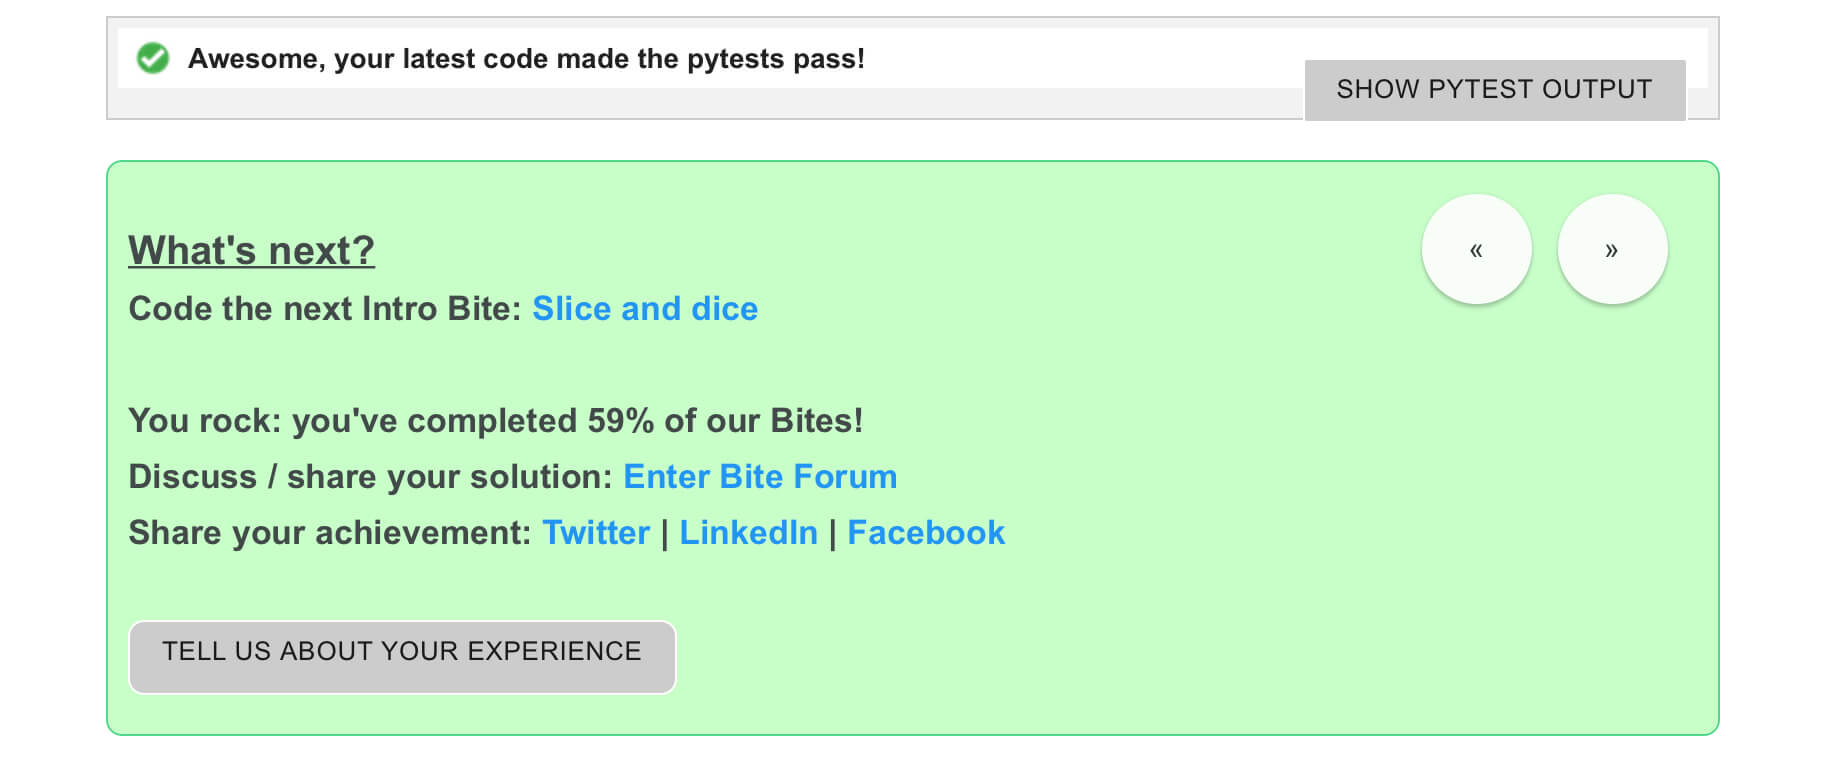Screen dimensions: 1848x763
Task: Open the Slice and dice Bite link
Action: (x=645, y=309)
